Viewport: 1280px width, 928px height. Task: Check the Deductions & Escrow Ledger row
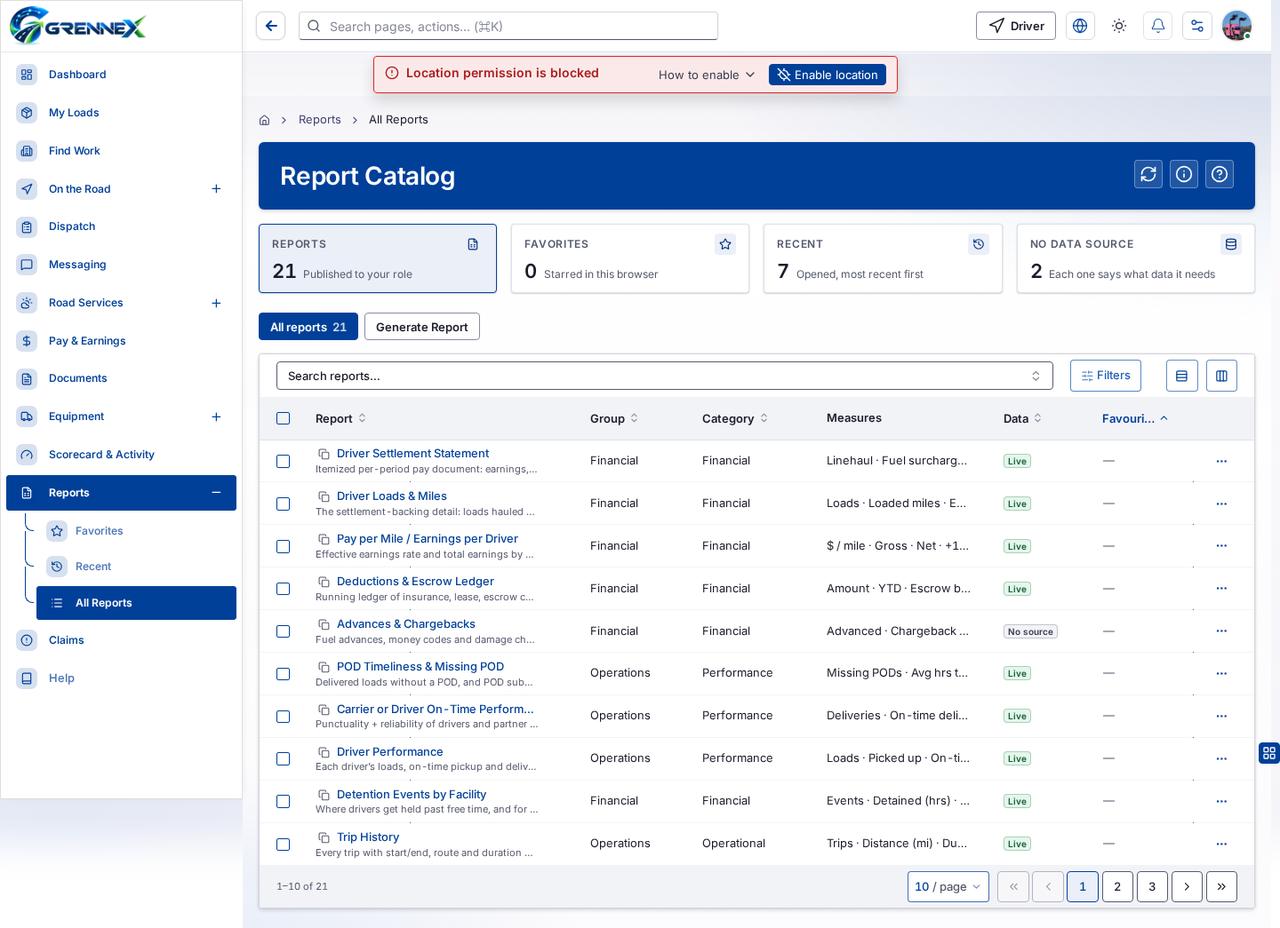[283, 589]
